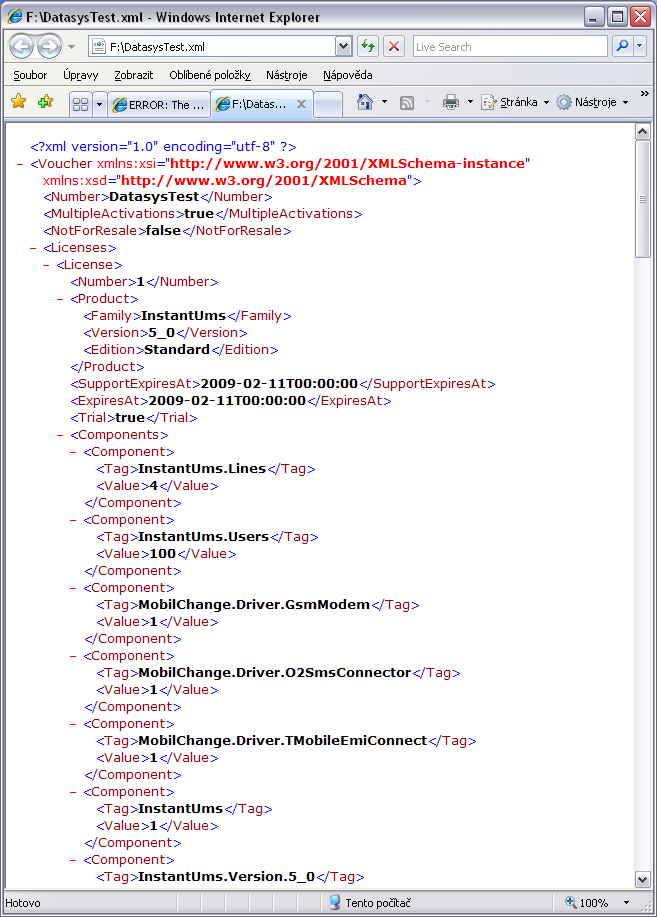
Task: Click 'Tento počítač' security zone status
Action: point(370,903)
